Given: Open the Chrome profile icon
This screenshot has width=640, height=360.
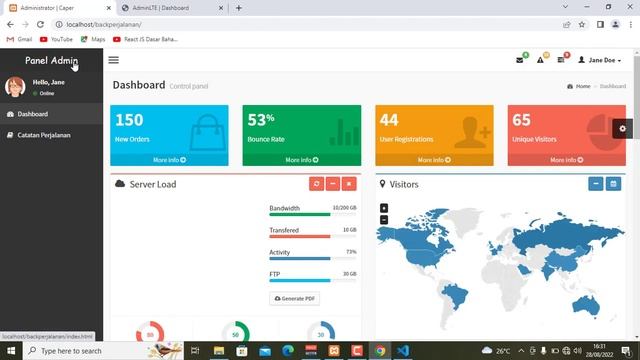Looking at the screenshot, I should coord(615,24).
